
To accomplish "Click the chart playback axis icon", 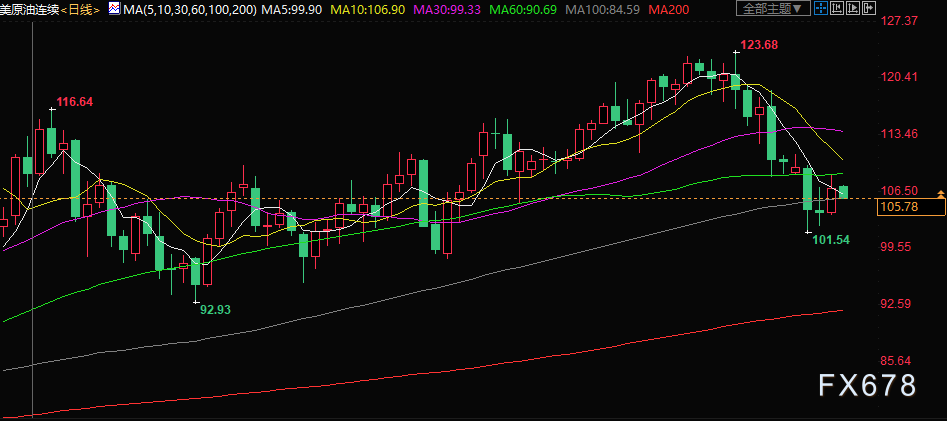I will (x=853, y=8).
